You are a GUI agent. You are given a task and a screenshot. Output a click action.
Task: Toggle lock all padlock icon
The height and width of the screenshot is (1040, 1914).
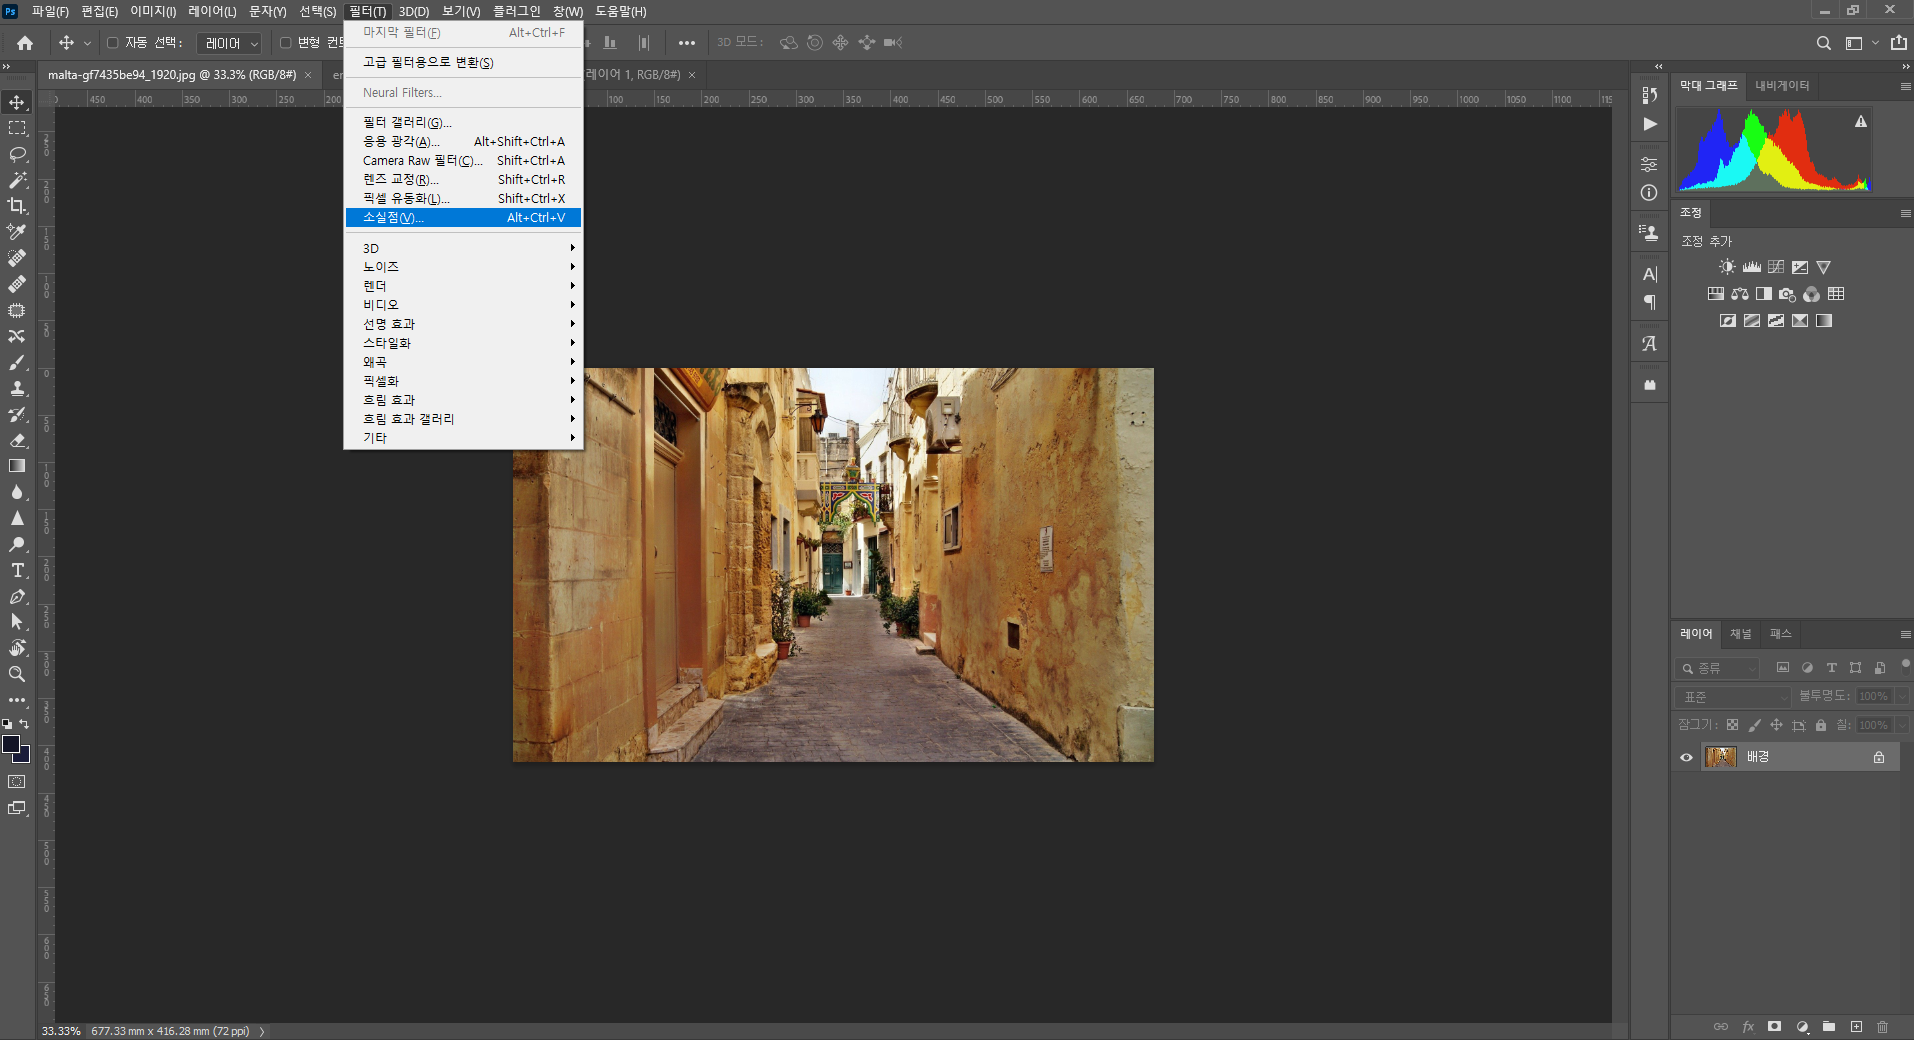(1821, 725)
